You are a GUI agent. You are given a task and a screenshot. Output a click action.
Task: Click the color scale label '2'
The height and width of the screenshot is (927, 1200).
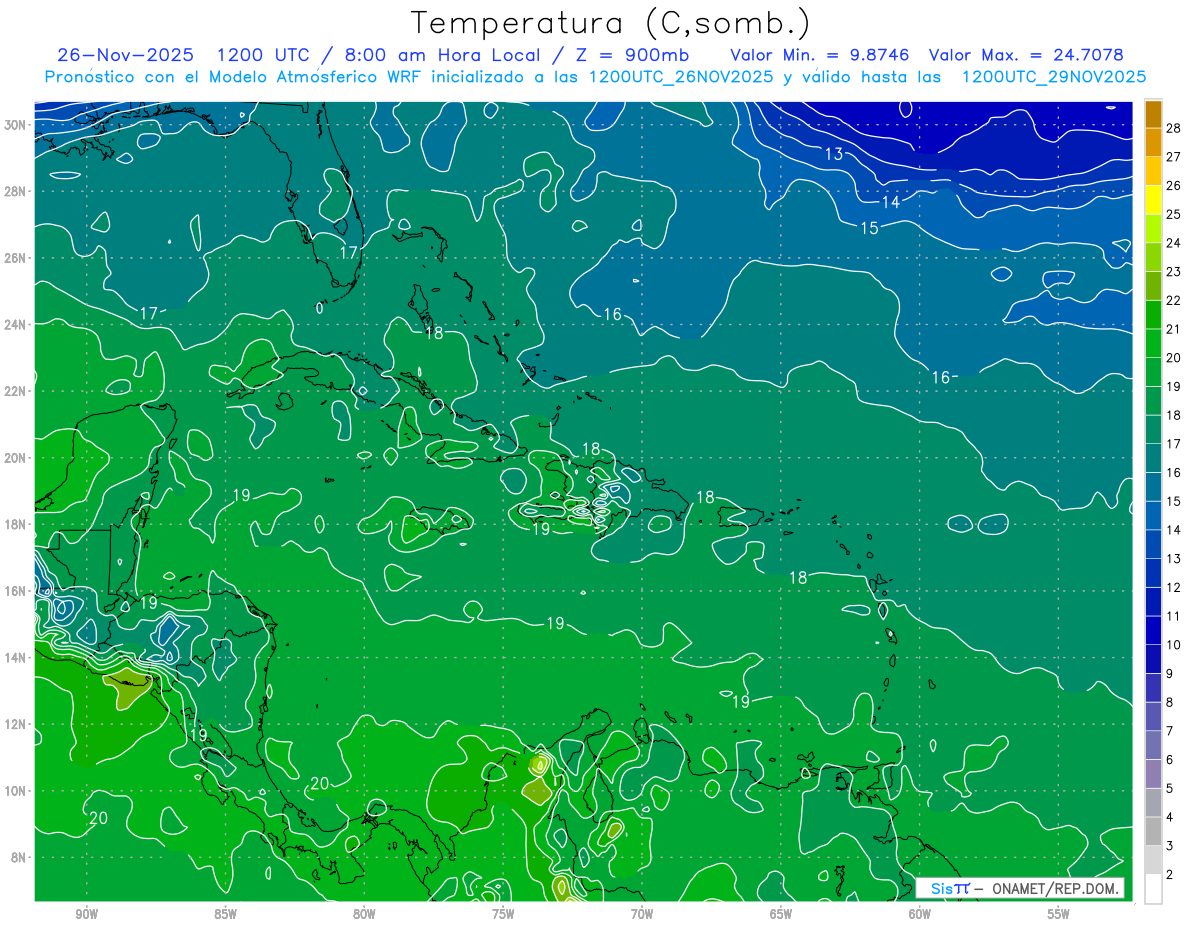[1170, 875]
